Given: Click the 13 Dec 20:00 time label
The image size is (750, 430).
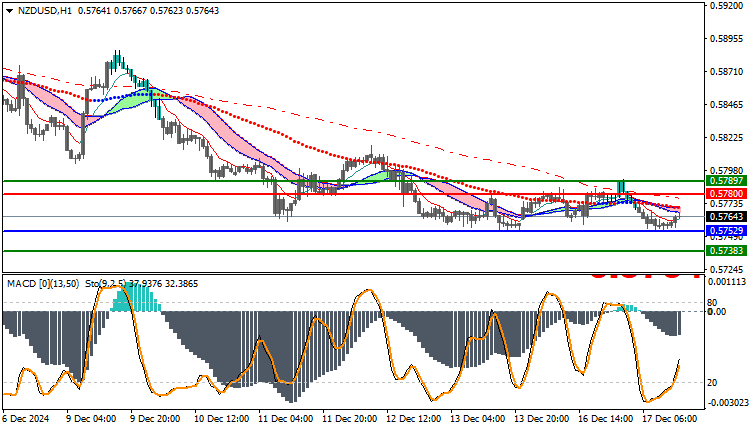Looking at the screenshot, I should click(542, 419).
